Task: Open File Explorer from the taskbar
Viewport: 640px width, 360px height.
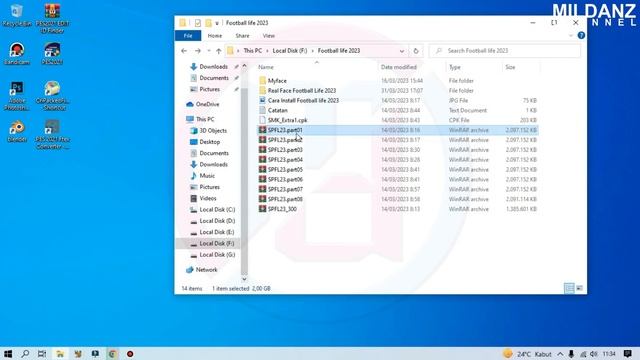Action: (x=60, y=354)
